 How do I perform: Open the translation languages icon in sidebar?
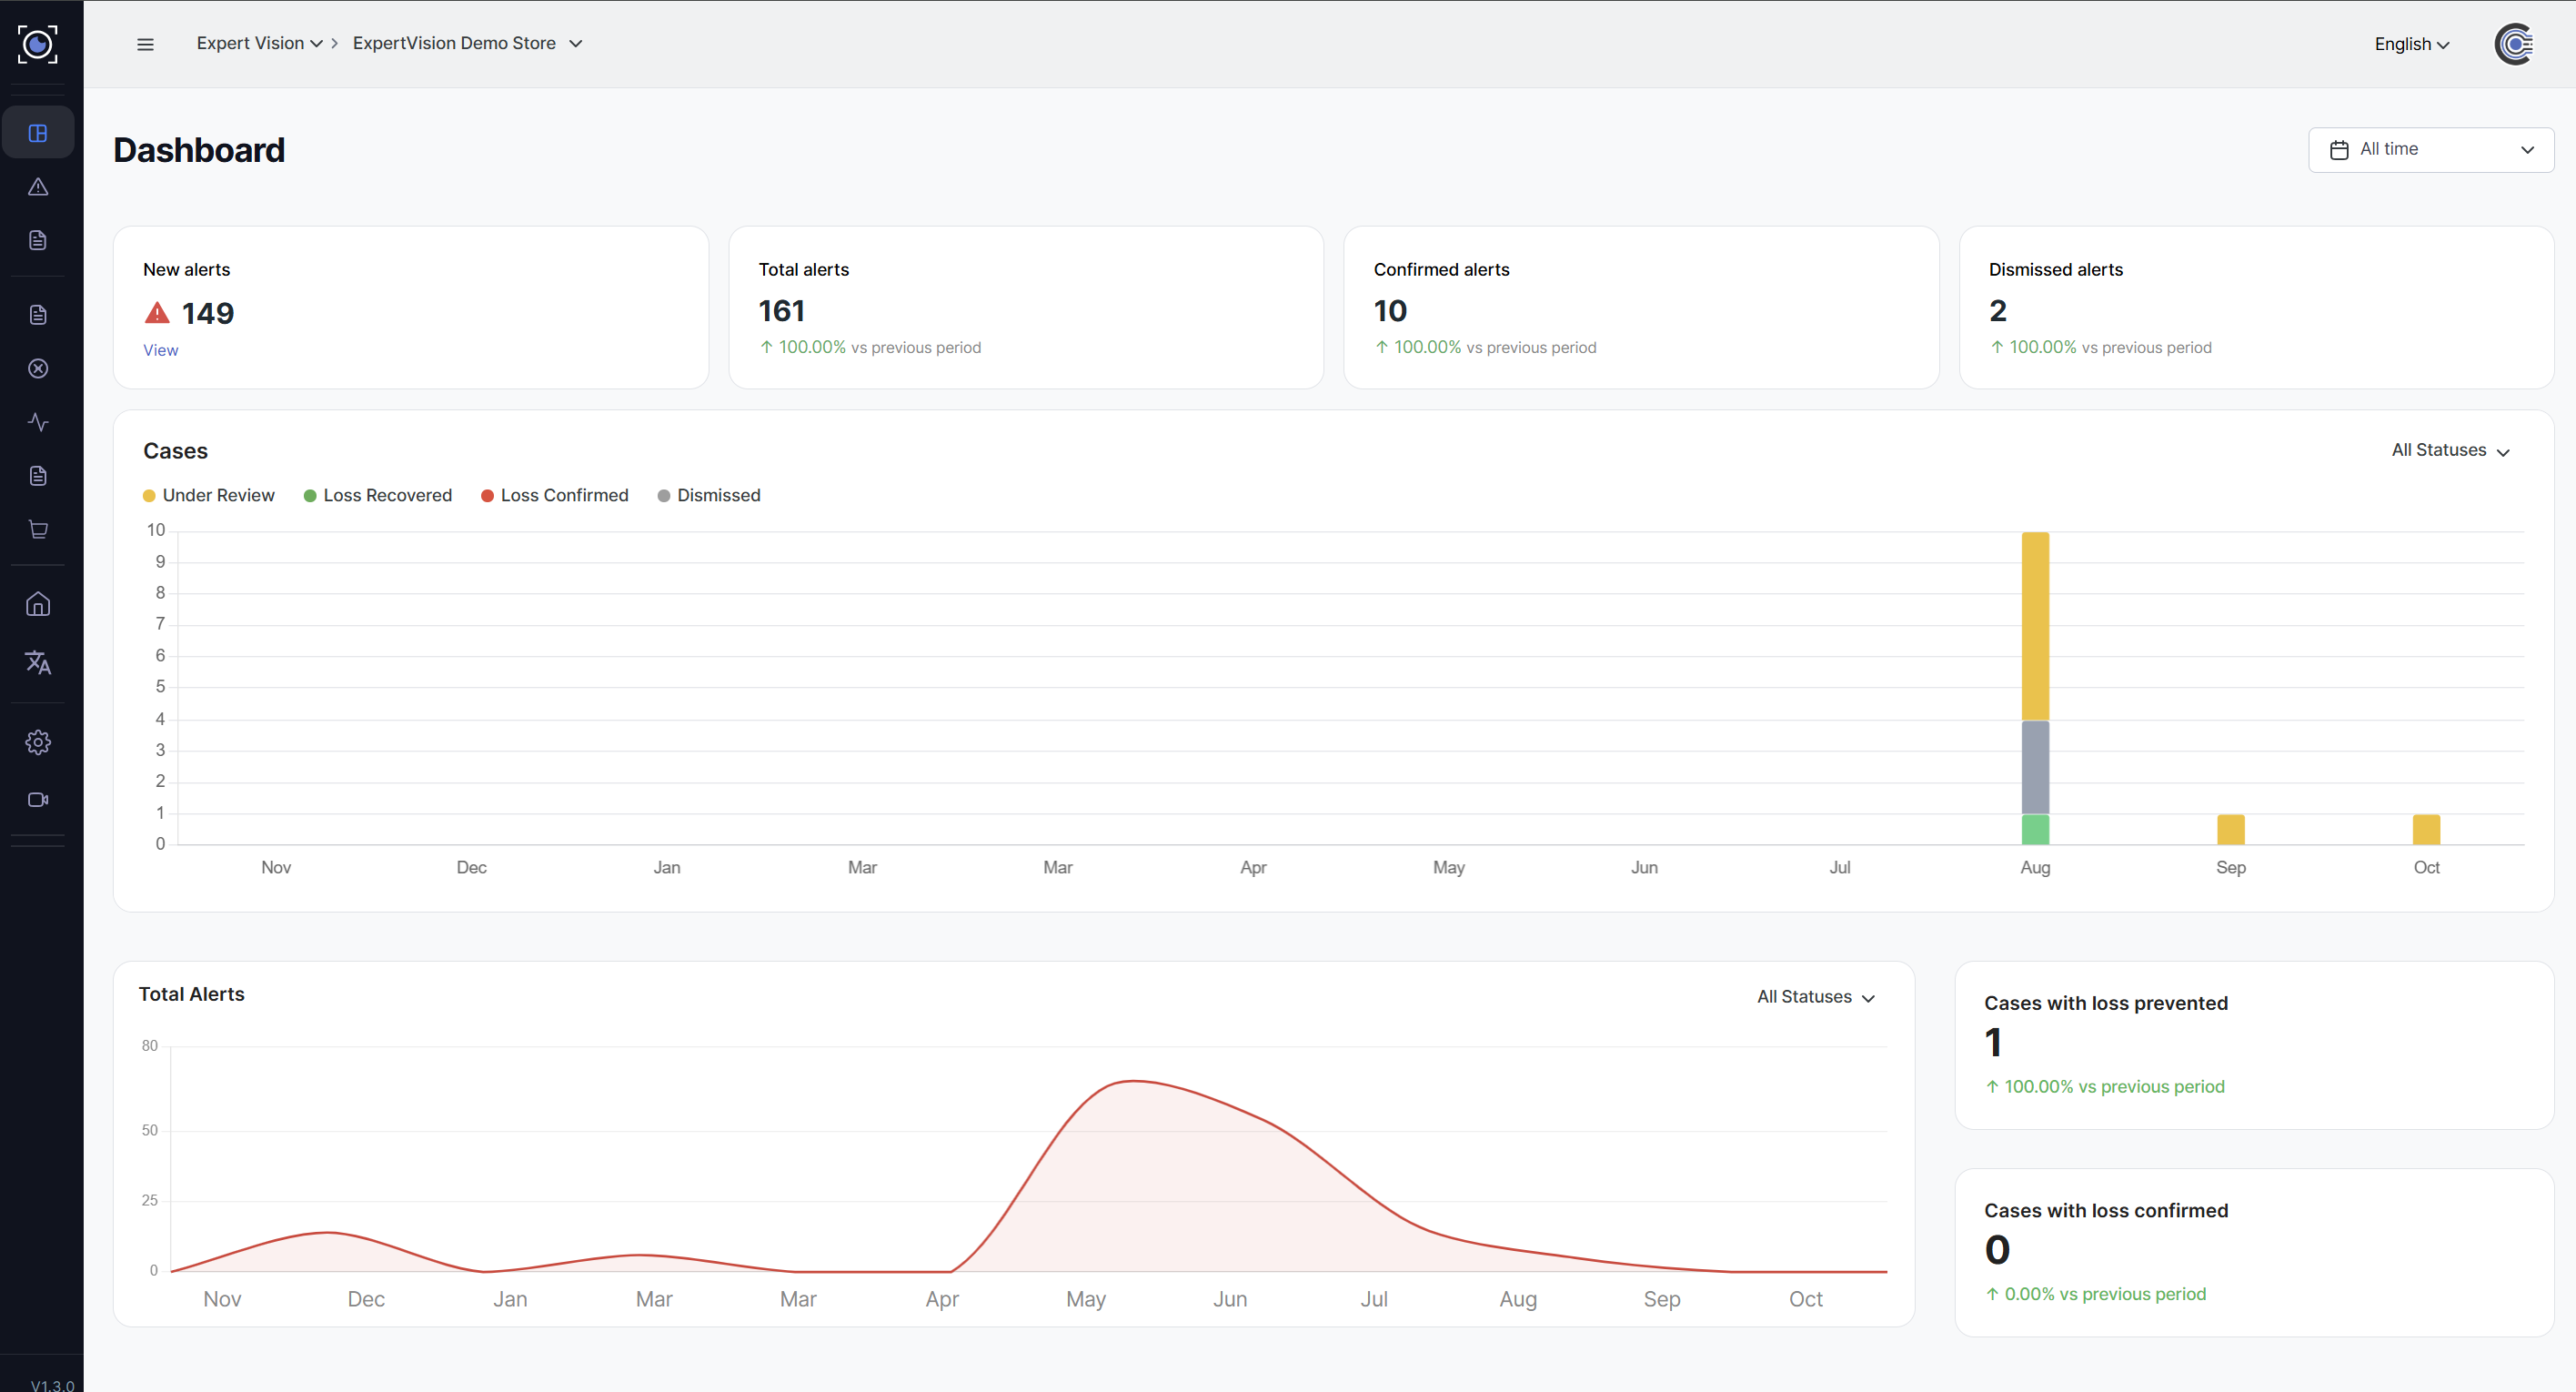(38, 662)
